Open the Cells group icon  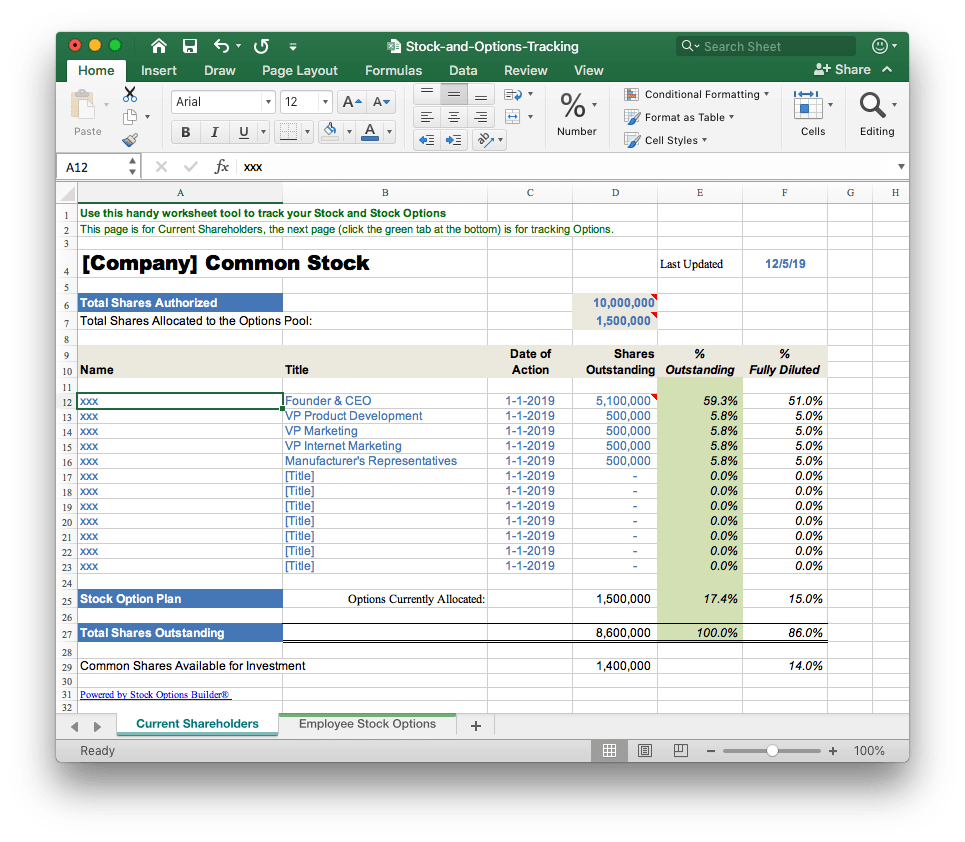point(807,105)
